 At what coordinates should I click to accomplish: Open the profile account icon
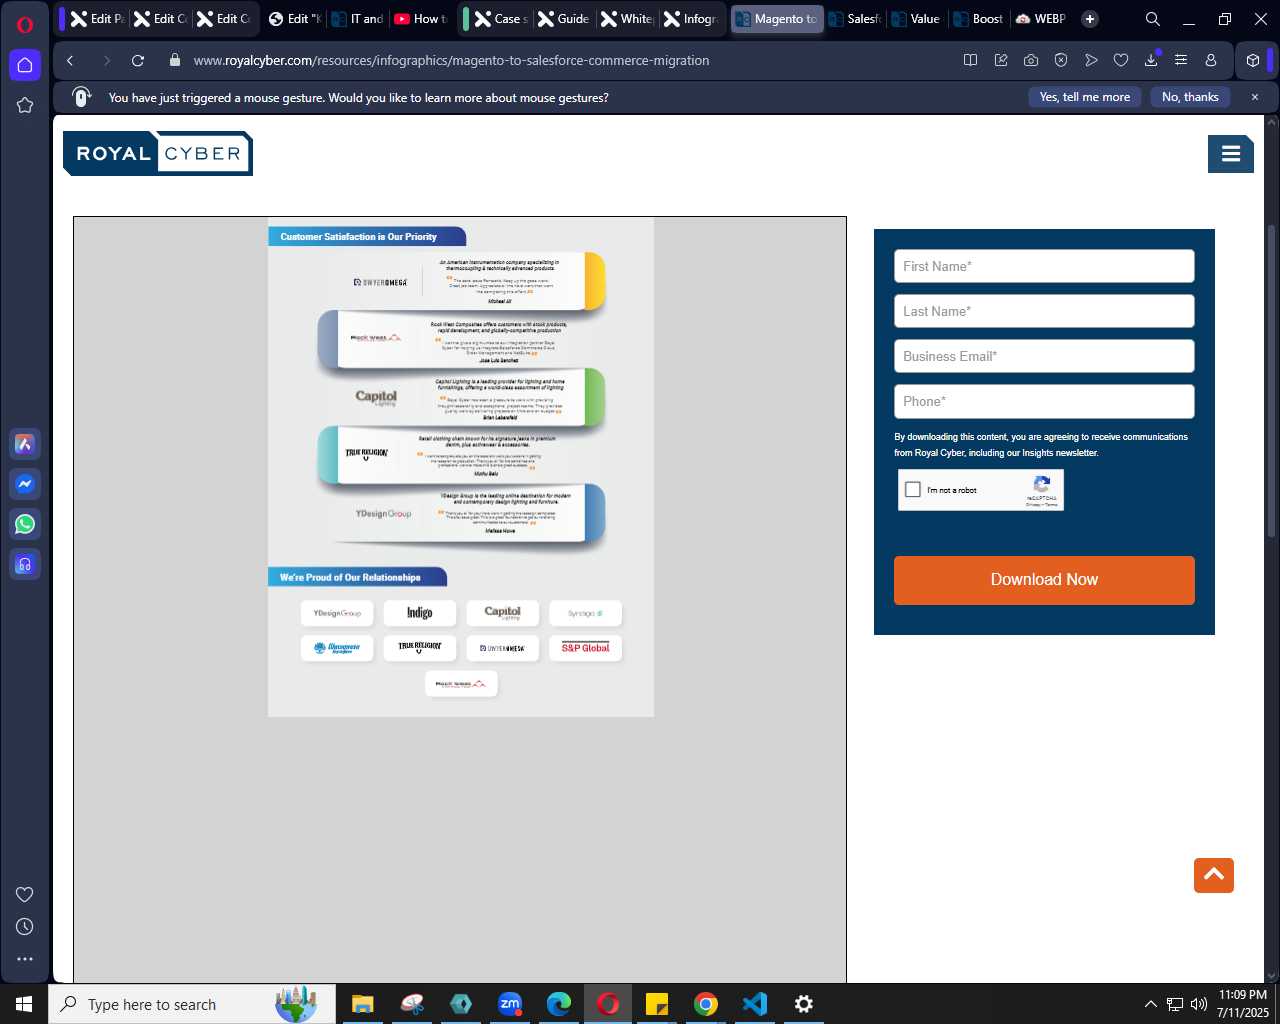pos(1211,60)
